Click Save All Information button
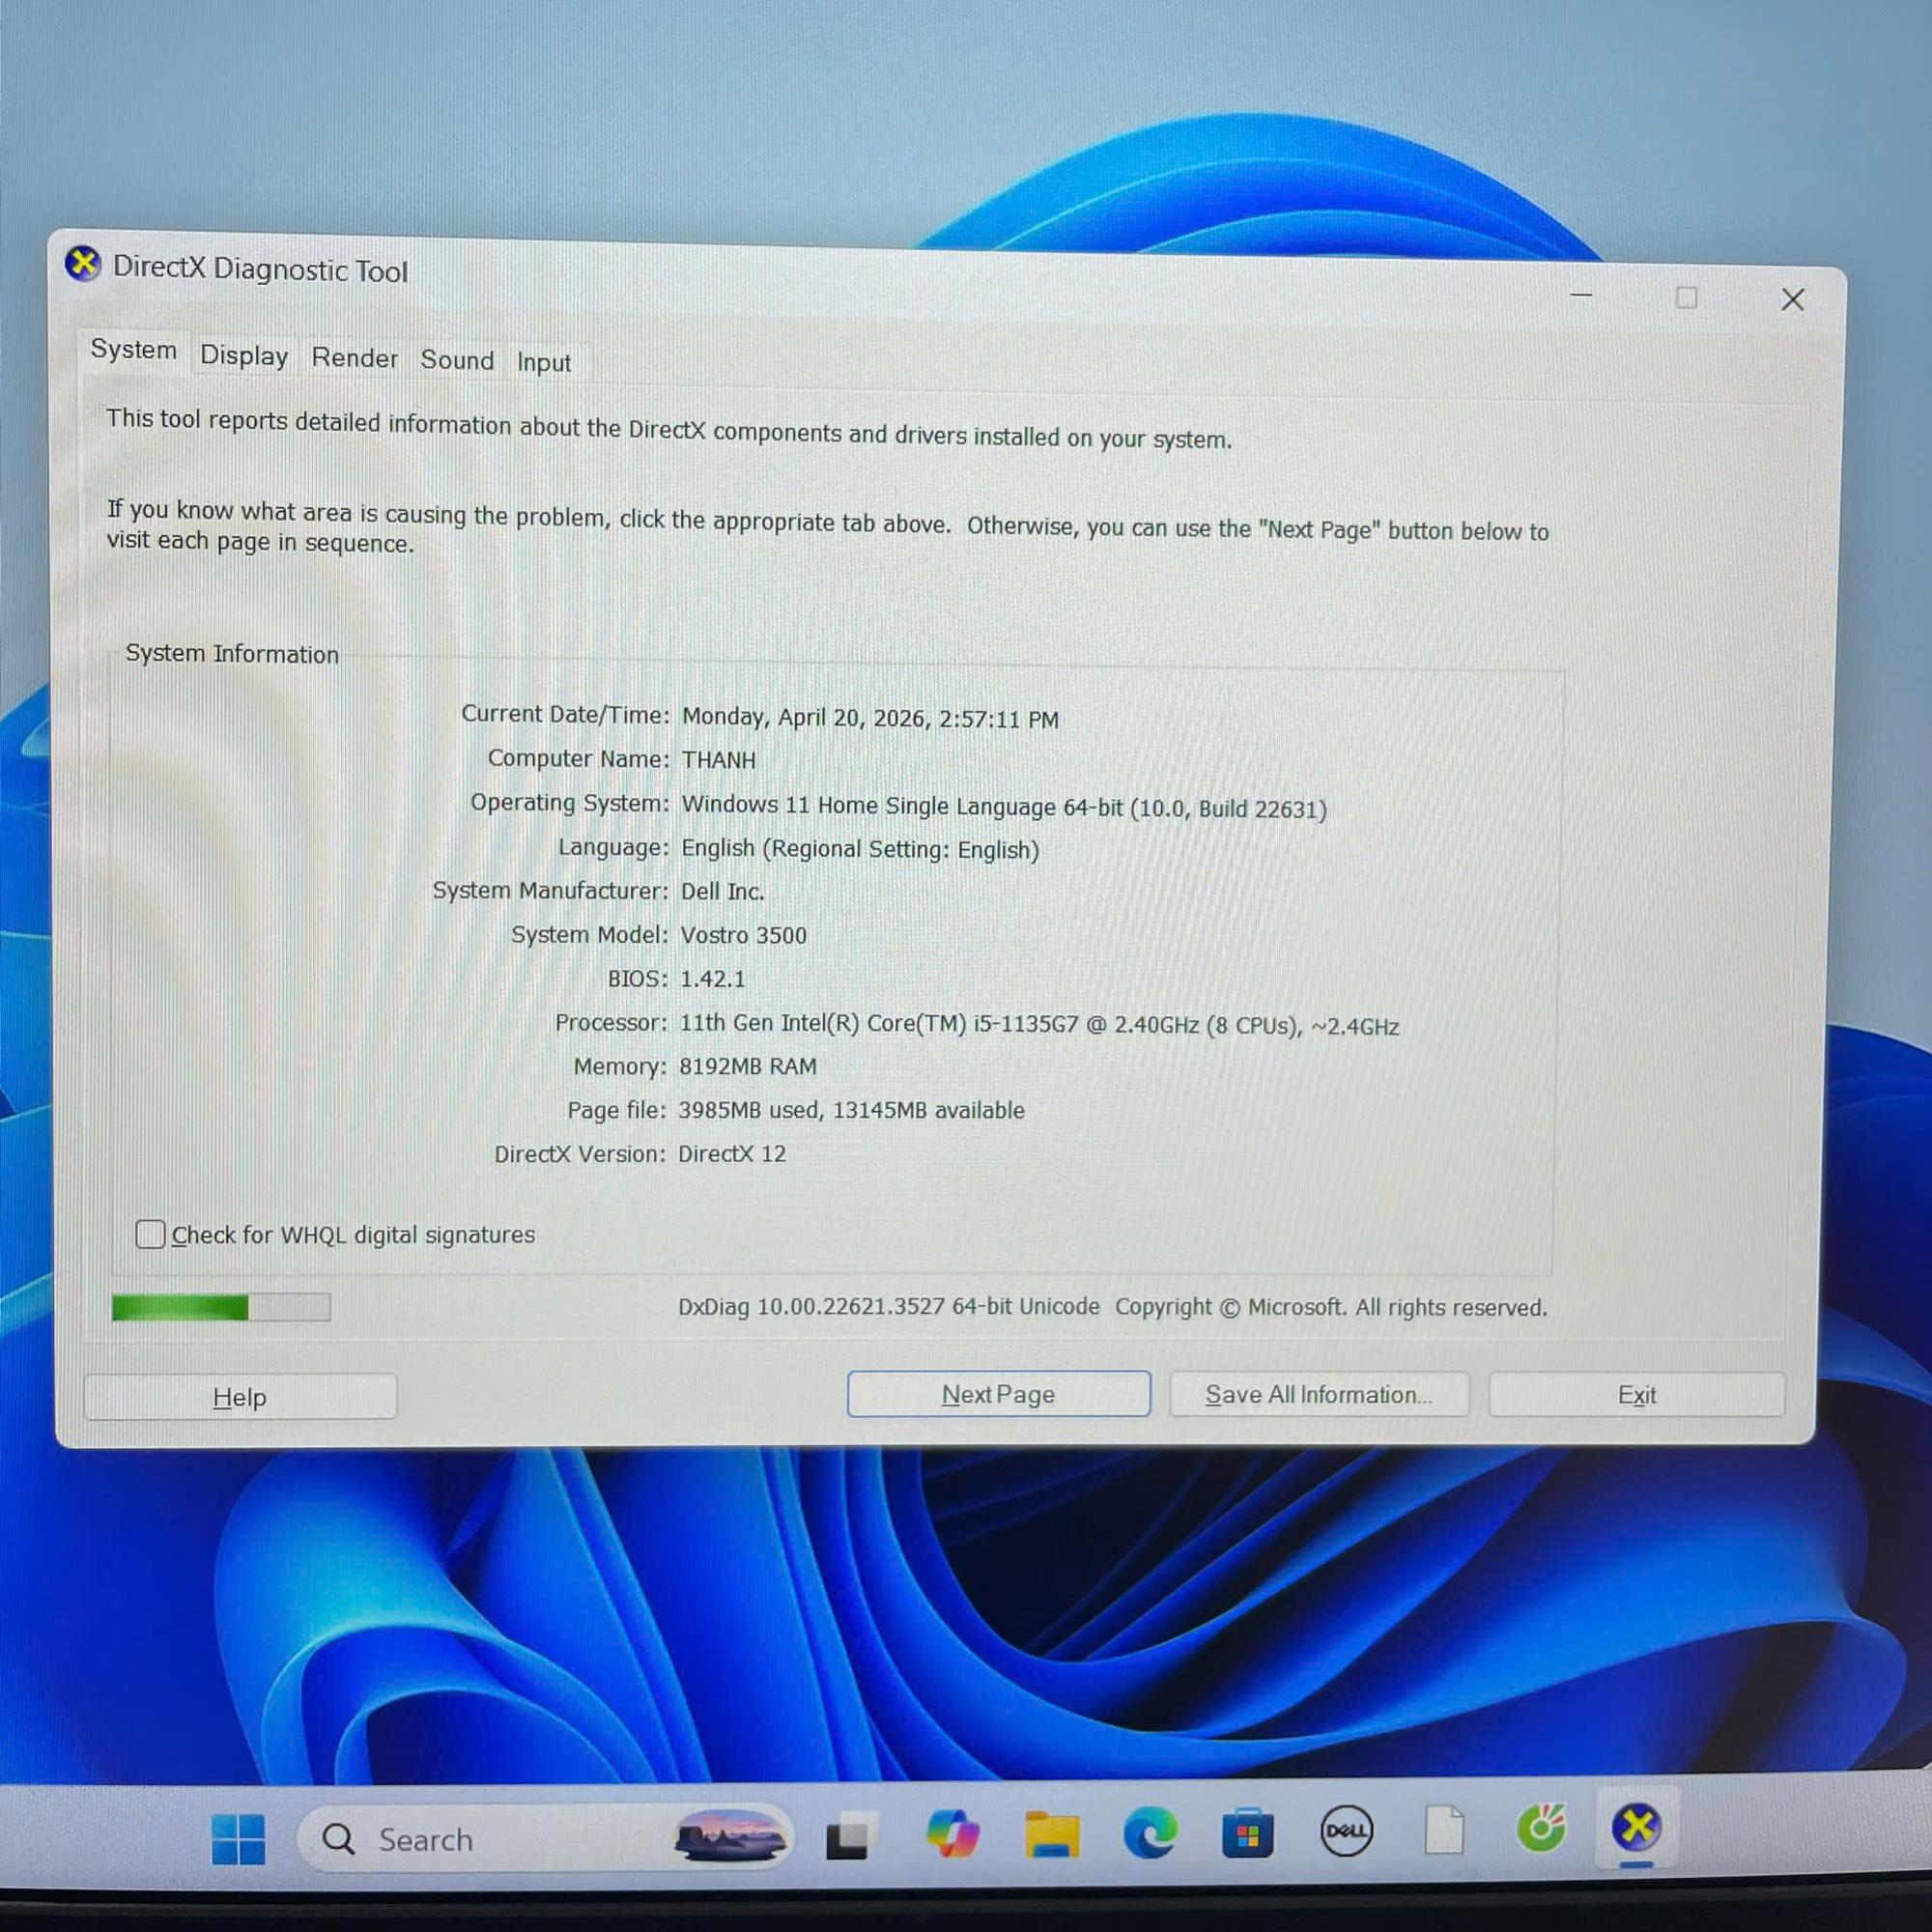 pos(1318,1394)
